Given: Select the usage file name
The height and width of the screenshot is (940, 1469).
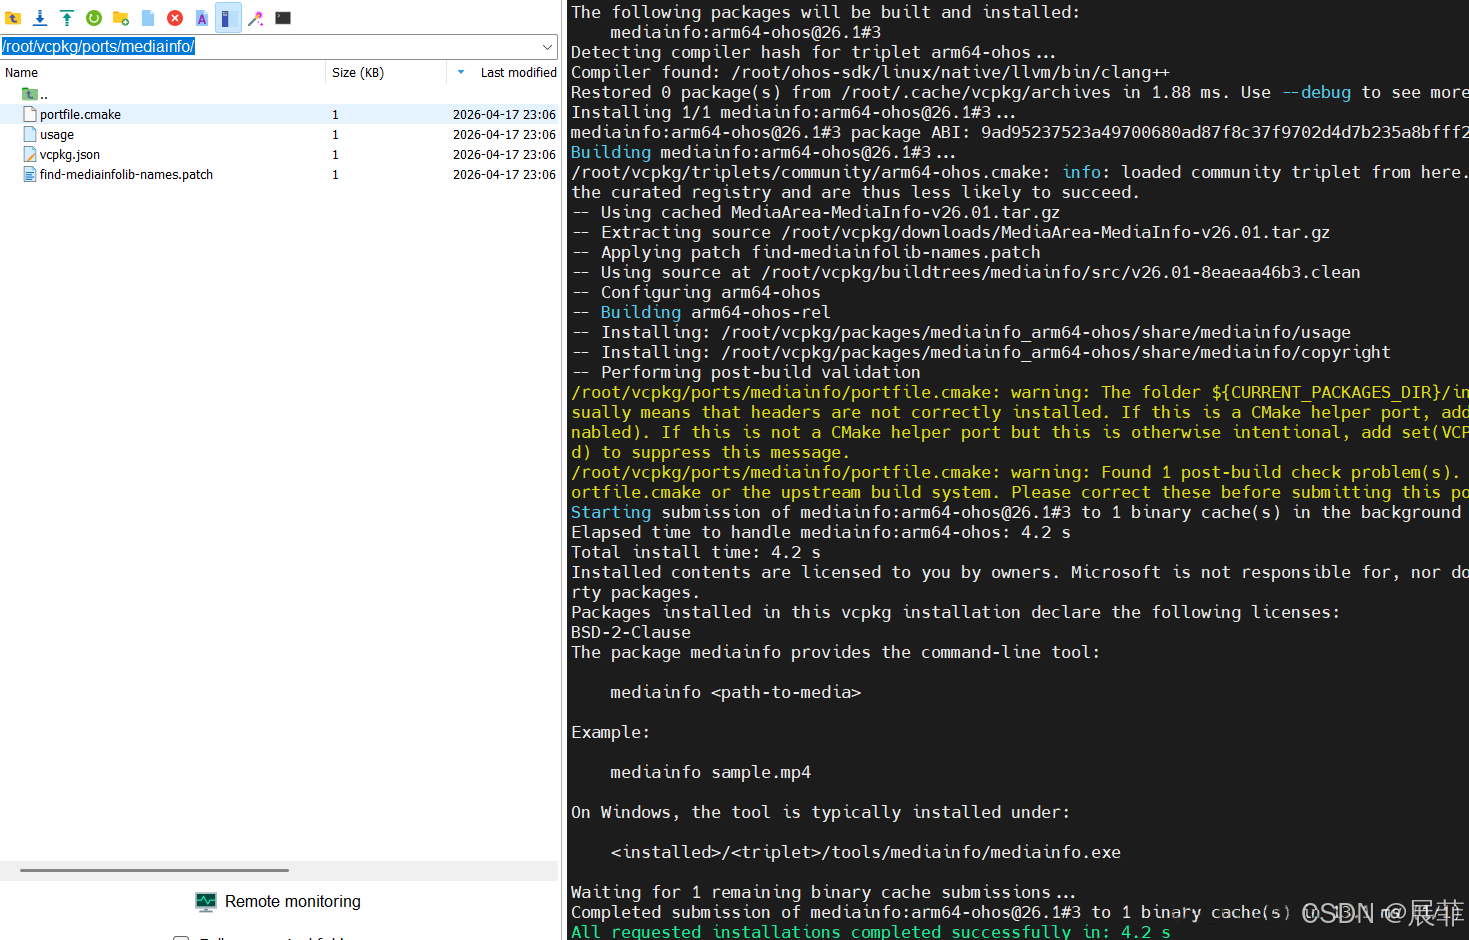Looking at the screenshot, I should (x=57, y=135).
